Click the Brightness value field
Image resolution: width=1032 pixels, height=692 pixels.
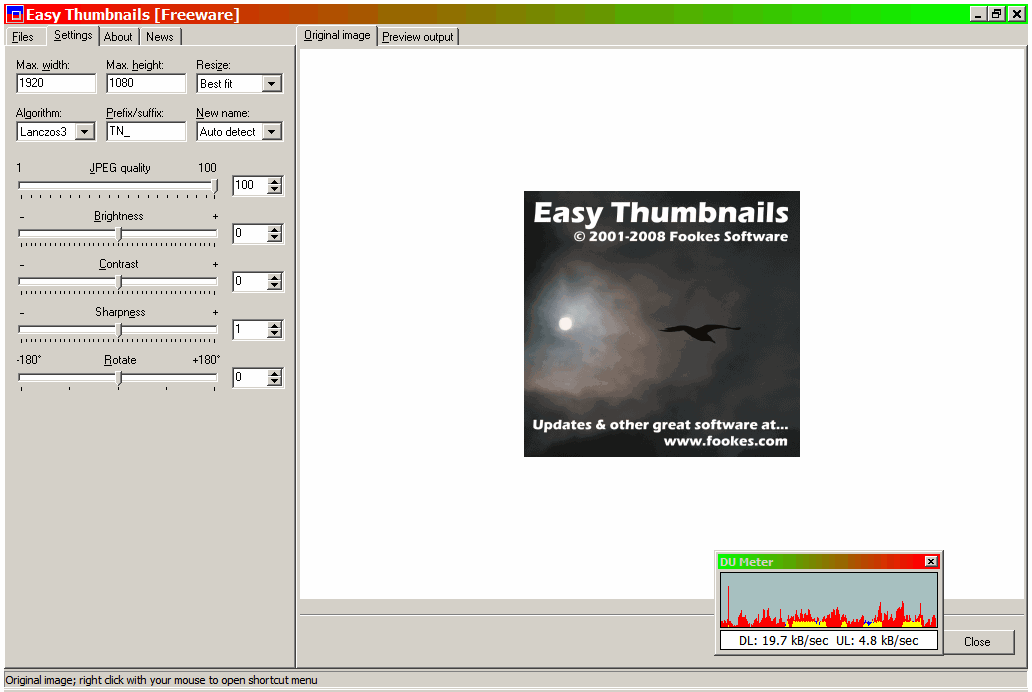(250, 234)
